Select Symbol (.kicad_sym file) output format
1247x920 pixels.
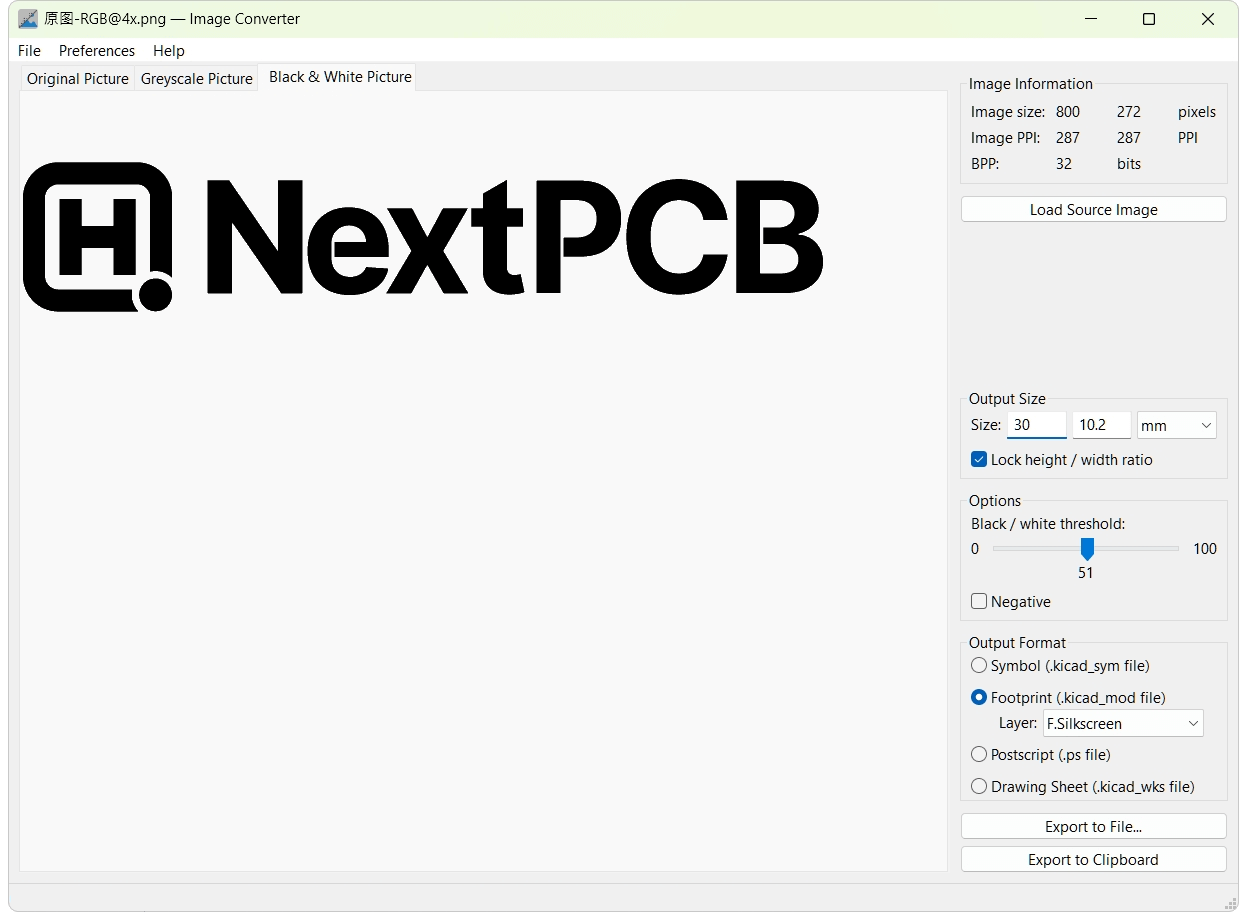(x=979, y=666)
